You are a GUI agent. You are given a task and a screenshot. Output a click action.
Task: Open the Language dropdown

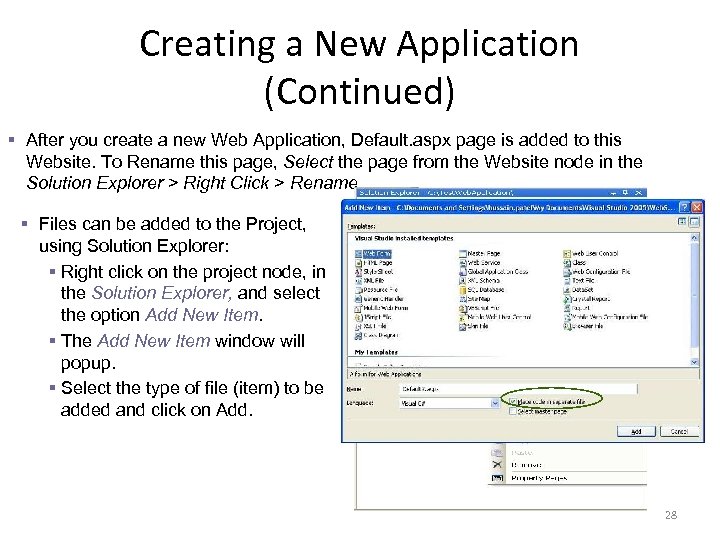495,403
